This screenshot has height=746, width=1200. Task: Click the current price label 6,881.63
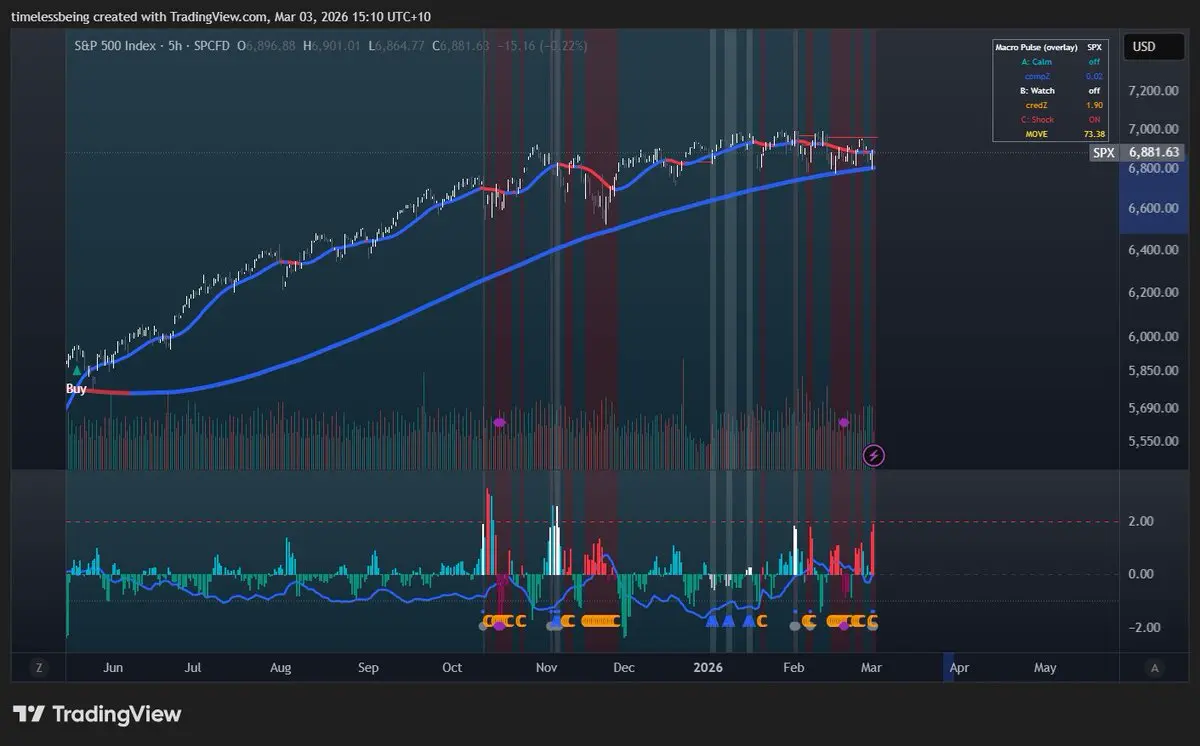[1155, 153]
